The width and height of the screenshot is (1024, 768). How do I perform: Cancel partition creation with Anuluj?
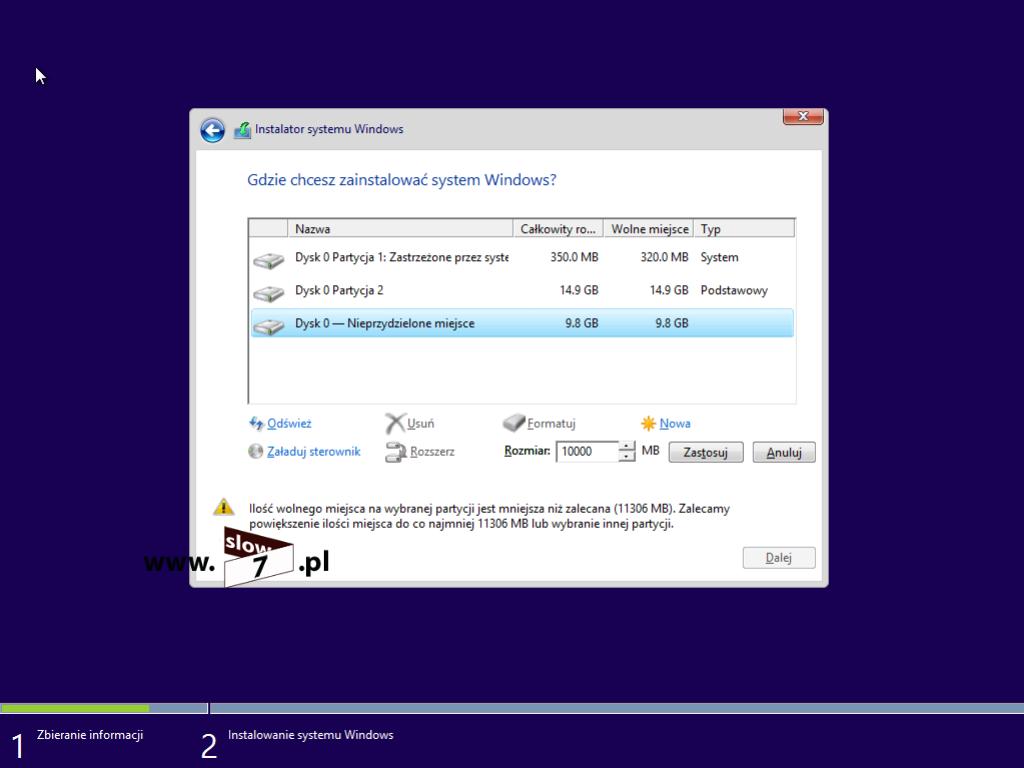tap(784, 452)
